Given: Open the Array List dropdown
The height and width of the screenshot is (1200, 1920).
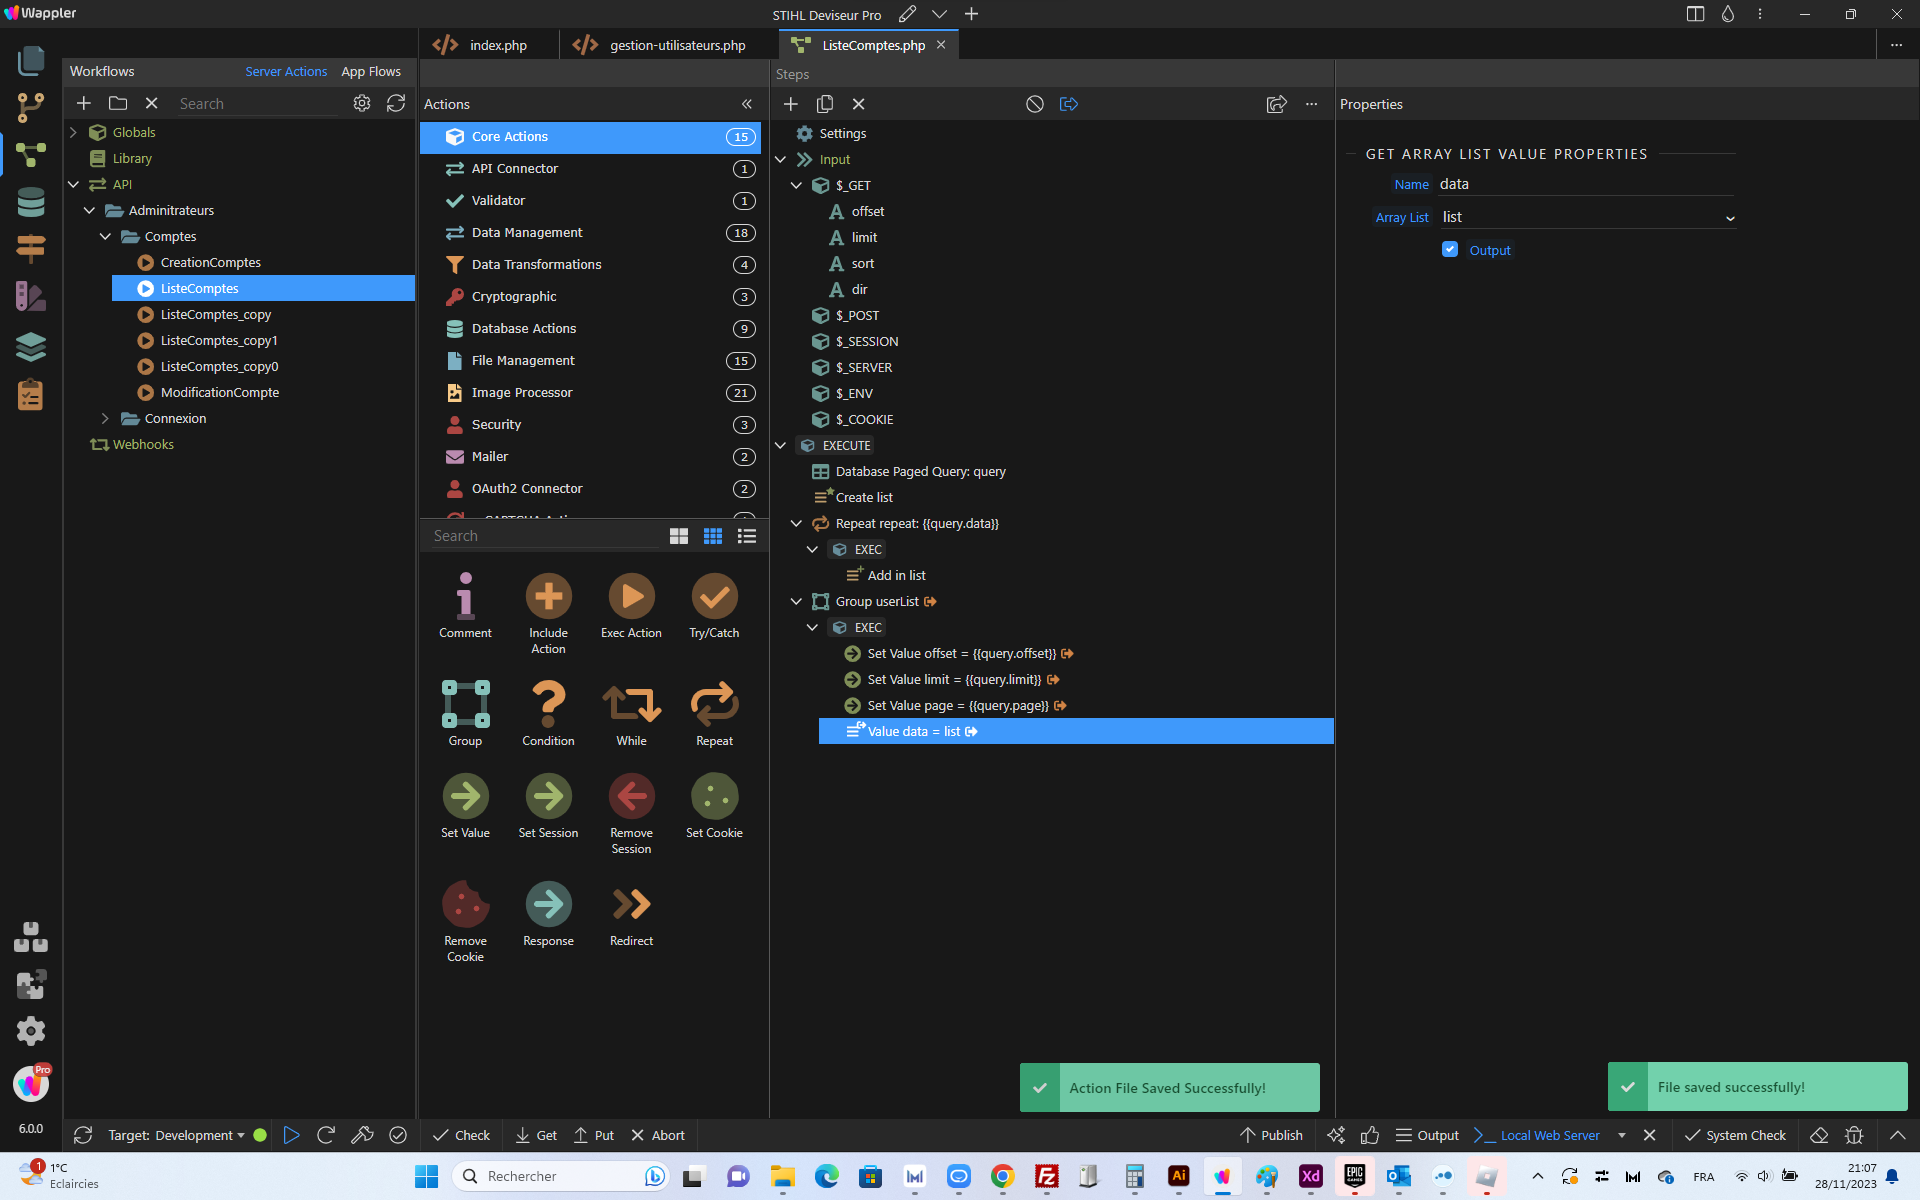Looking at the screenshot, I should click(1588, 217).
